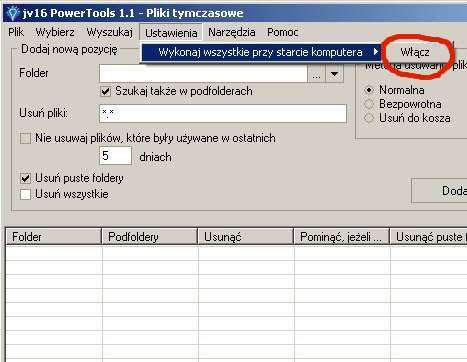Screen dimensions: 467x362
Task: Select 'Wykonaj wszystkie przy starcie komputera' entry
Action: pyautogui.click(x=261, y=52)
